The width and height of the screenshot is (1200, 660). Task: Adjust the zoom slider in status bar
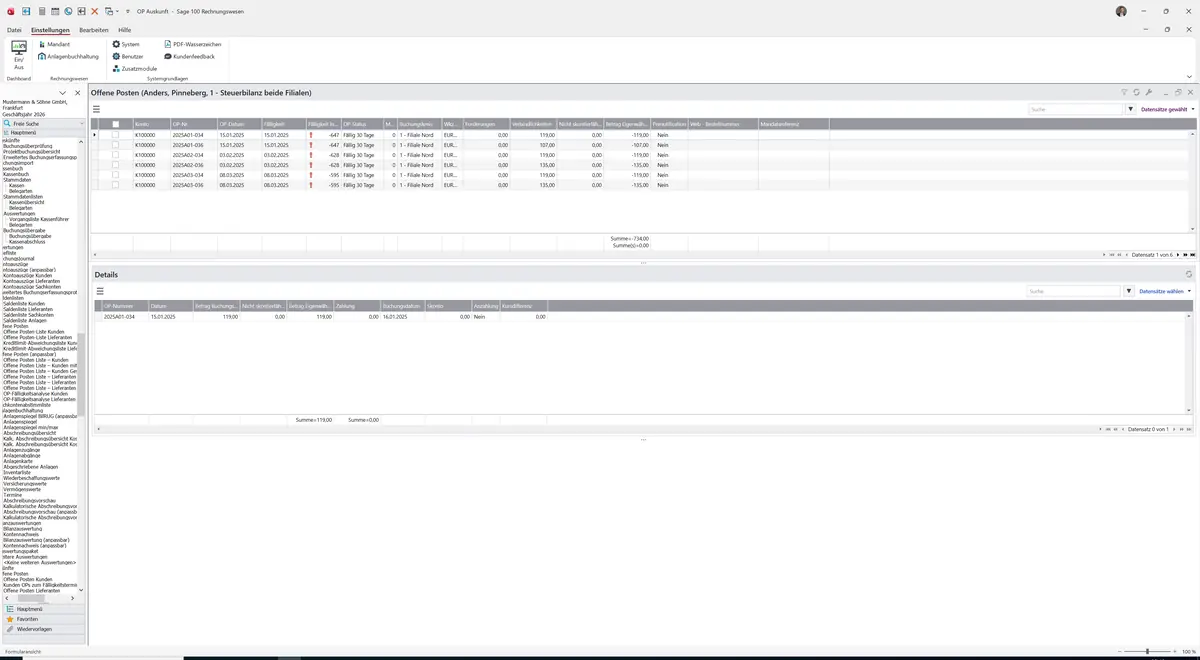tap(1147, 651)
